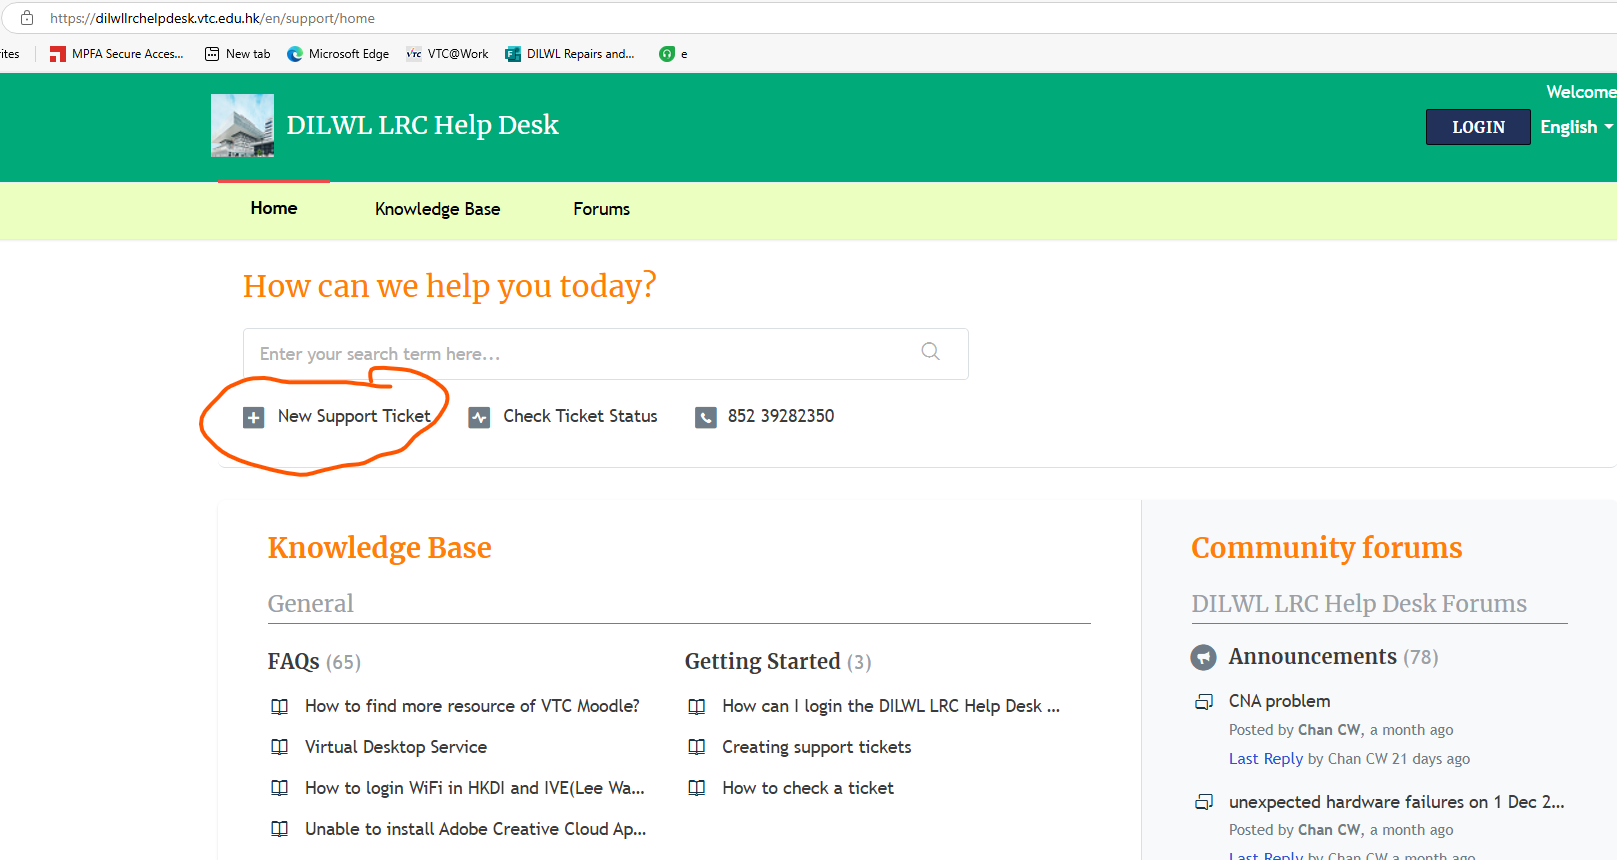This screenshot has height=860, width=1617.
Task: Open the Knowledge Base heading
Action: point(379,548)
